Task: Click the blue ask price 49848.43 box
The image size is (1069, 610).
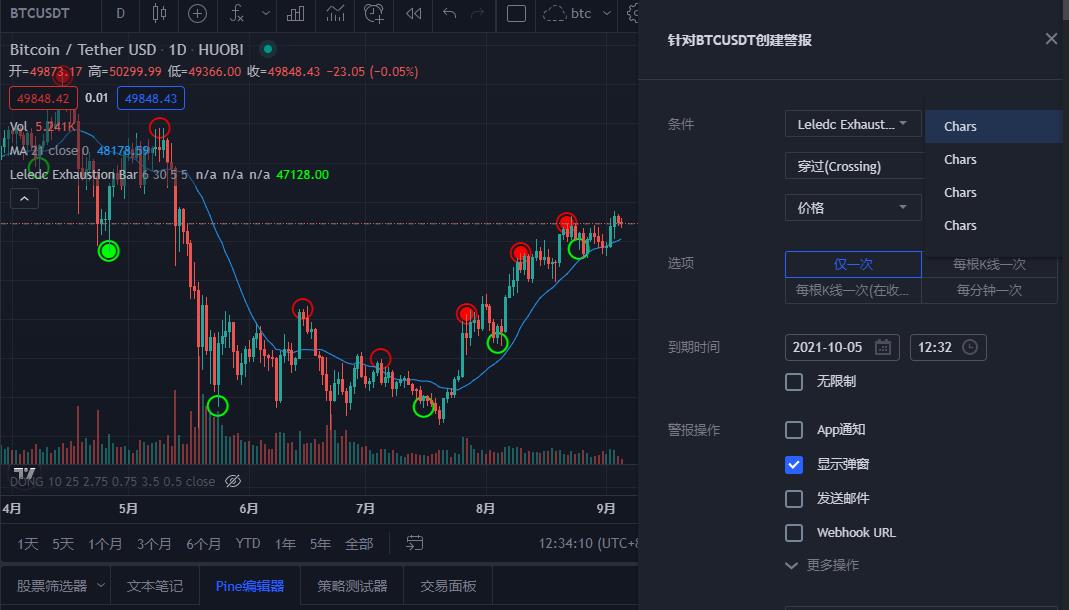Action: point(151,98)
